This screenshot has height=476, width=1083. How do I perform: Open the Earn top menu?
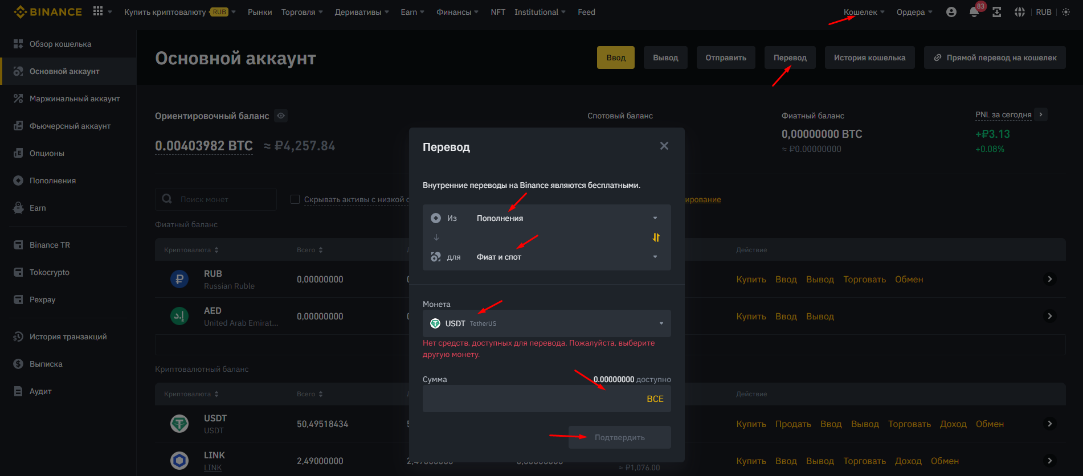click(412, 12)
